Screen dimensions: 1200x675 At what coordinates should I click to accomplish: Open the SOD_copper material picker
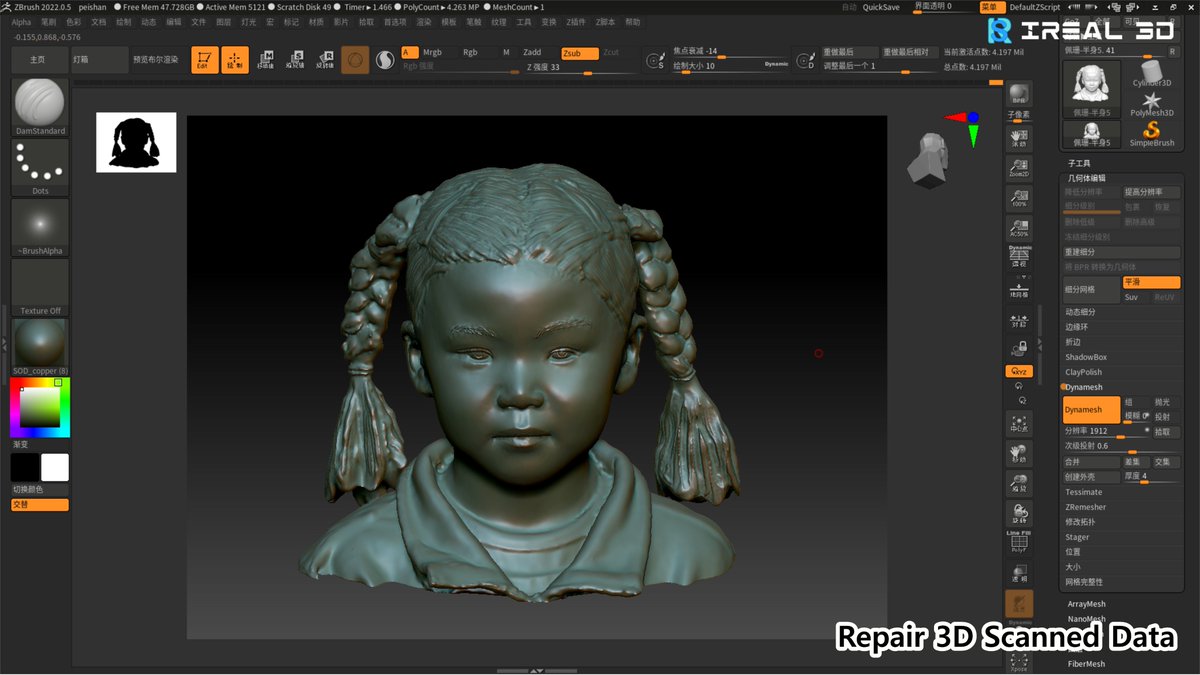40,347
